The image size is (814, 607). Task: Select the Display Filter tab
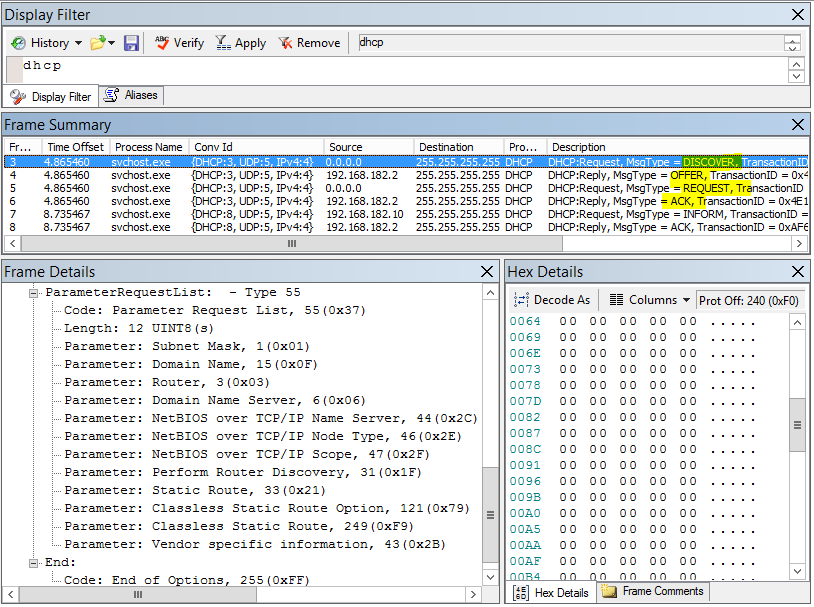(51, 96)
